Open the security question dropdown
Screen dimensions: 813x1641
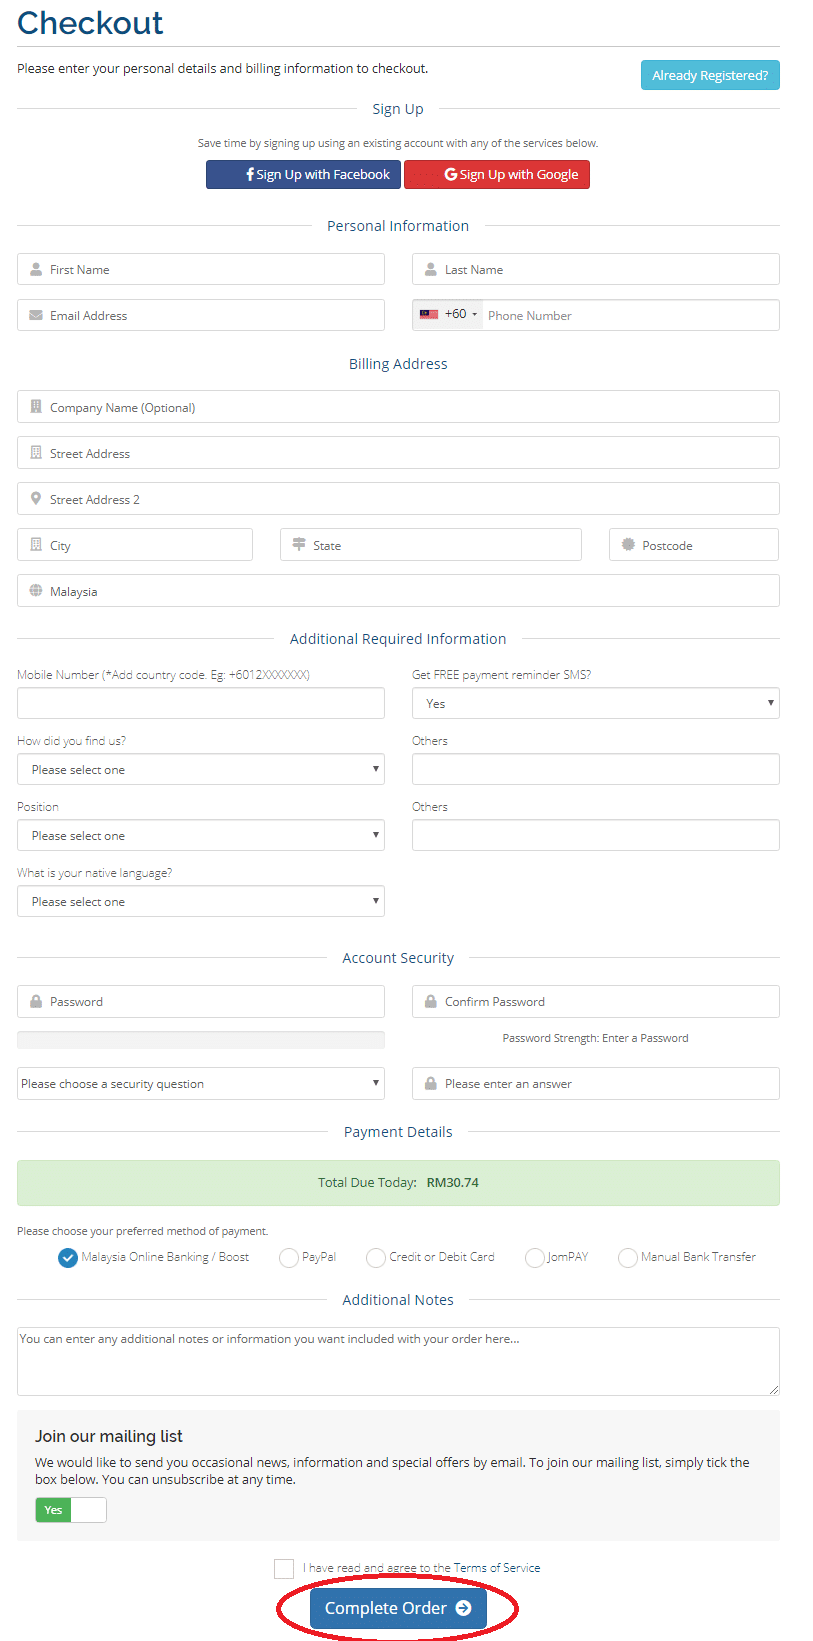[201, 1083]
